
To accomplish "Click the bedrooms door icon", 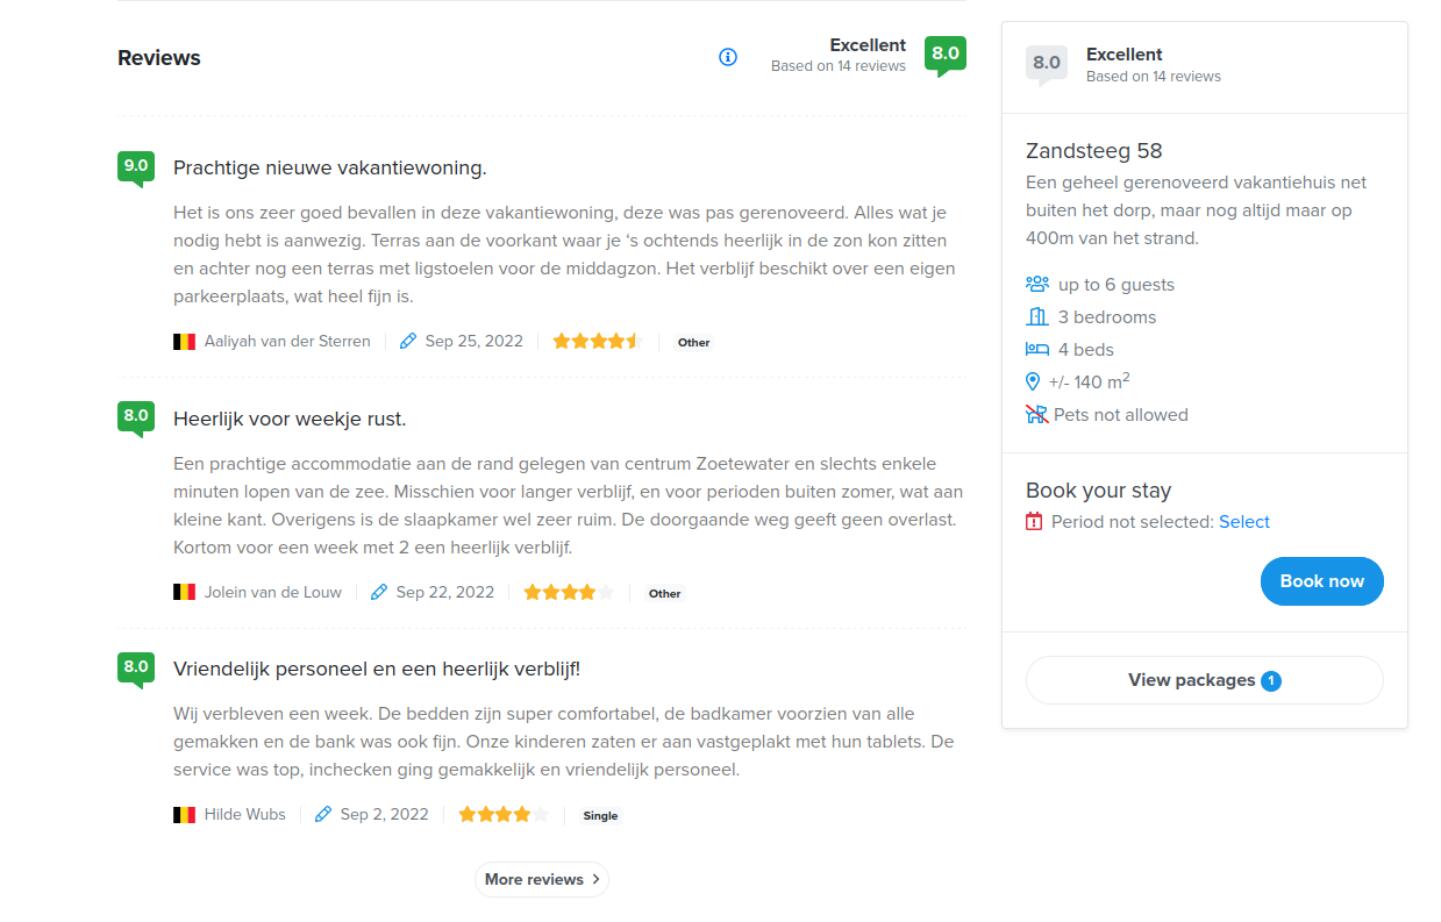I will pos(1037,317).
